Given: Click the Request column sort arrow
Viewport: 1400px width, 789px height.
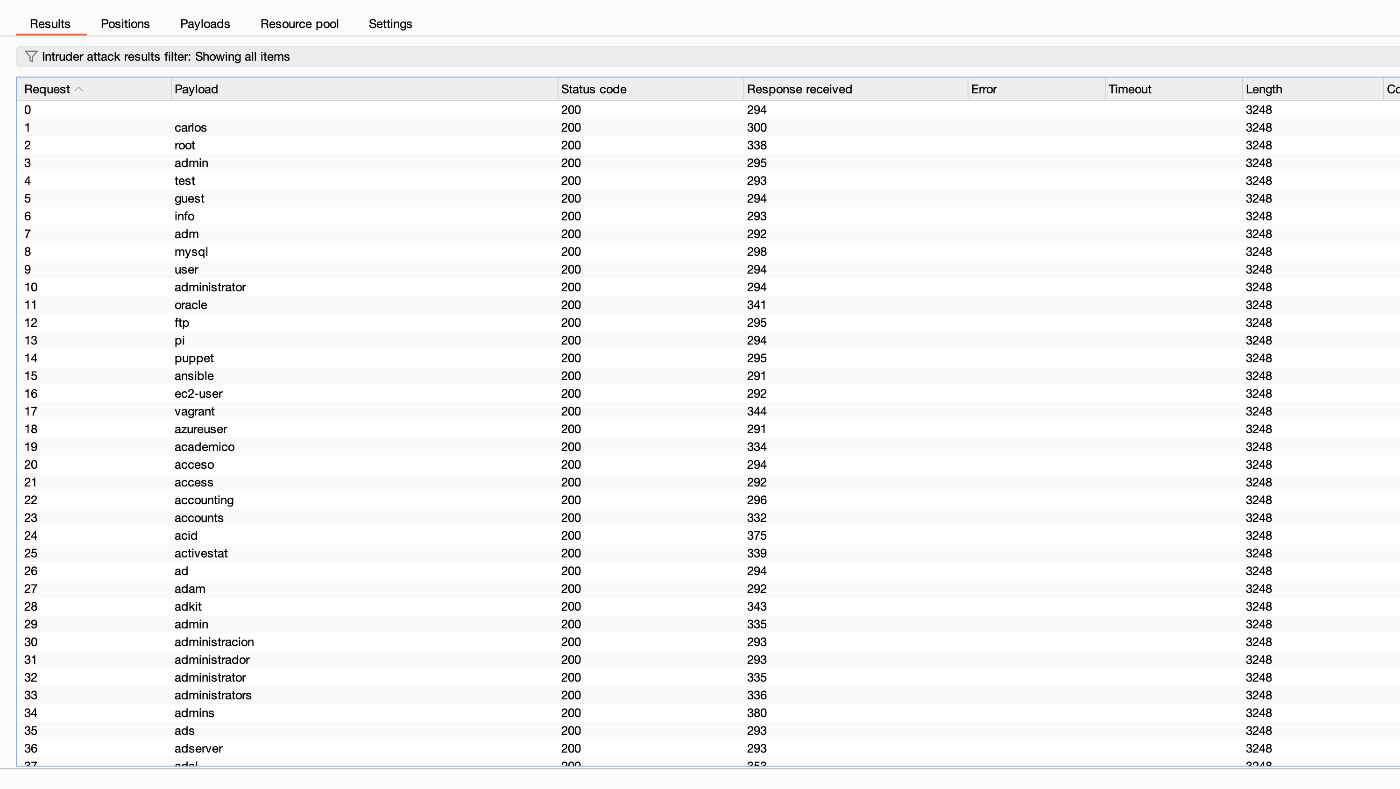Looking at the screenshot, I should [79, 89].
